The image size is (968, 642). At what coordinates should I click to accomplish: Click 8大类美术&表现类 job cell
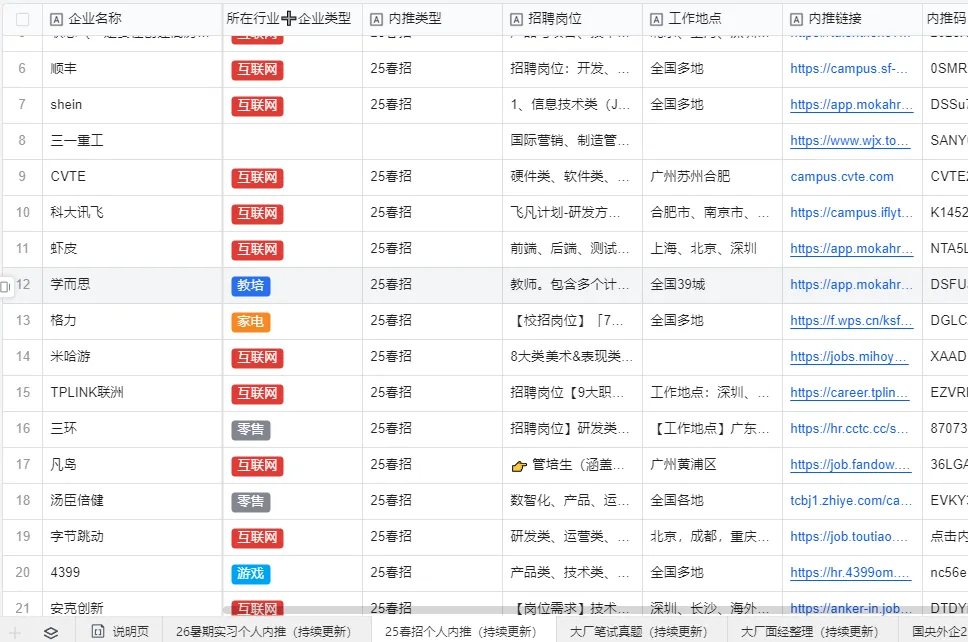[x=572, y=357]
